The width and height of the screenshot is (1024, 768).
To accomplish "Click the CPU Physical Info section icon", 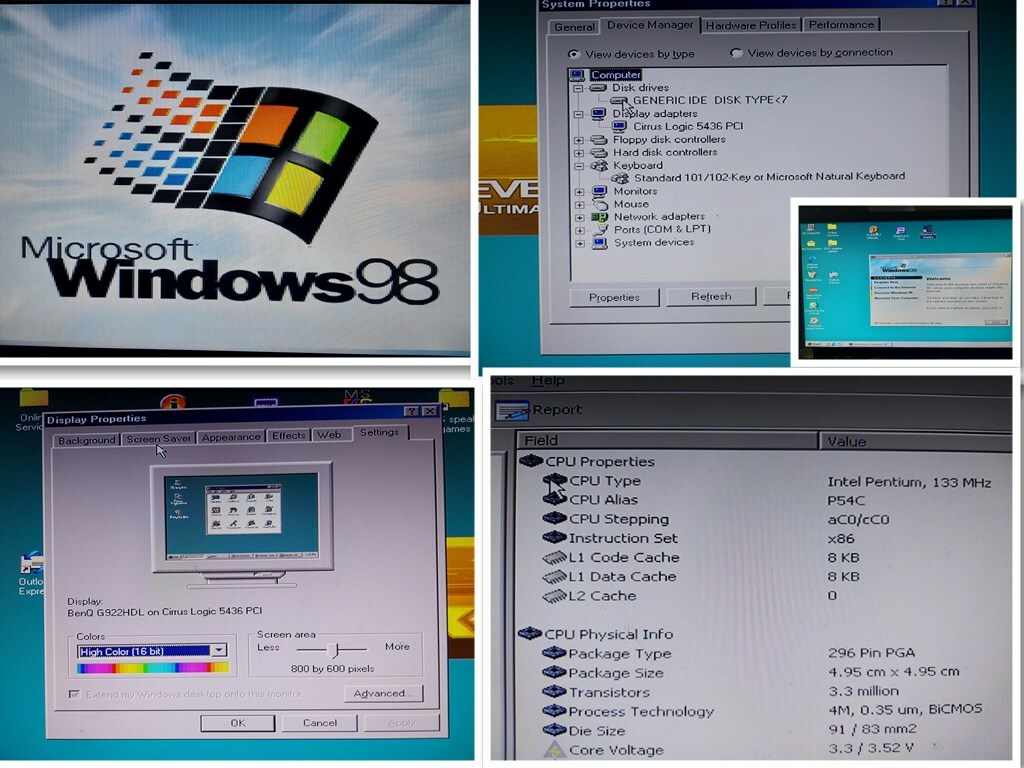I will [x=530, y=633].
